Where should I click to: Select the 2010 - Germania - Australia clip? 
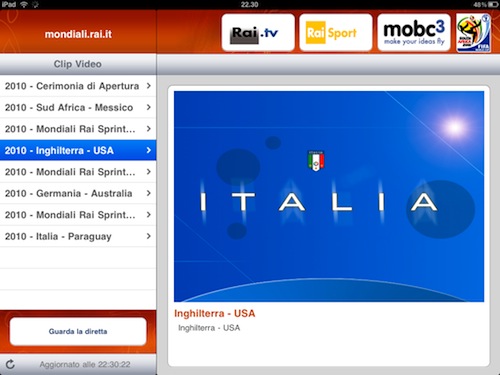click(x=78, y=193)
